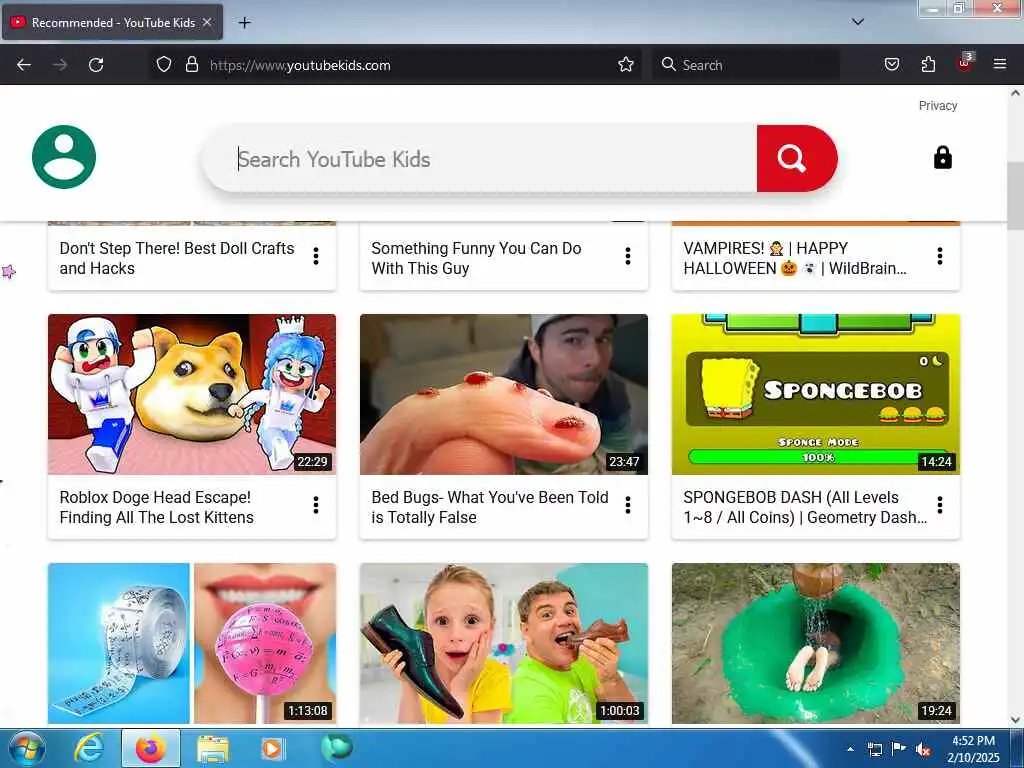Viewport: 1024px width, 768px height.
Task: Open a new tab with plus button
Action: (x=244, y=23)
